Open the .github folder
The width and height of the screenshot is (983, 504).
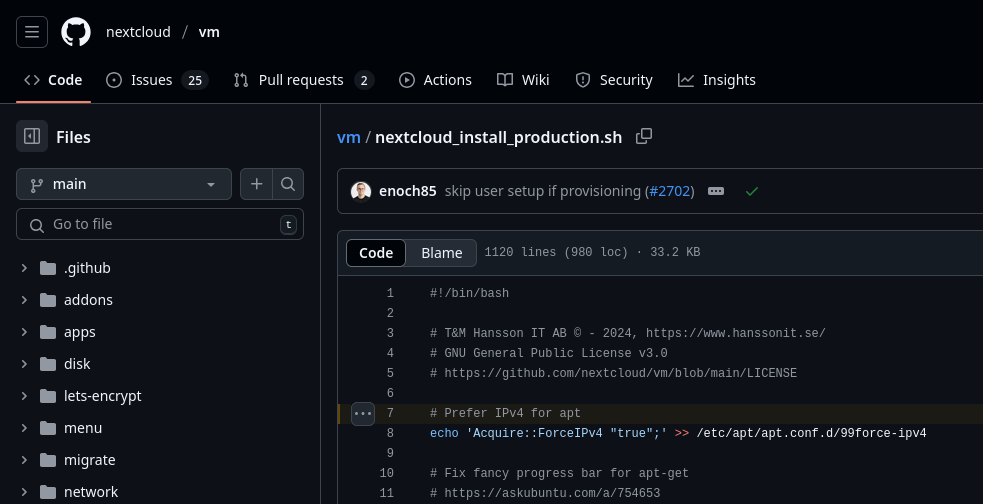click(87, 268)
